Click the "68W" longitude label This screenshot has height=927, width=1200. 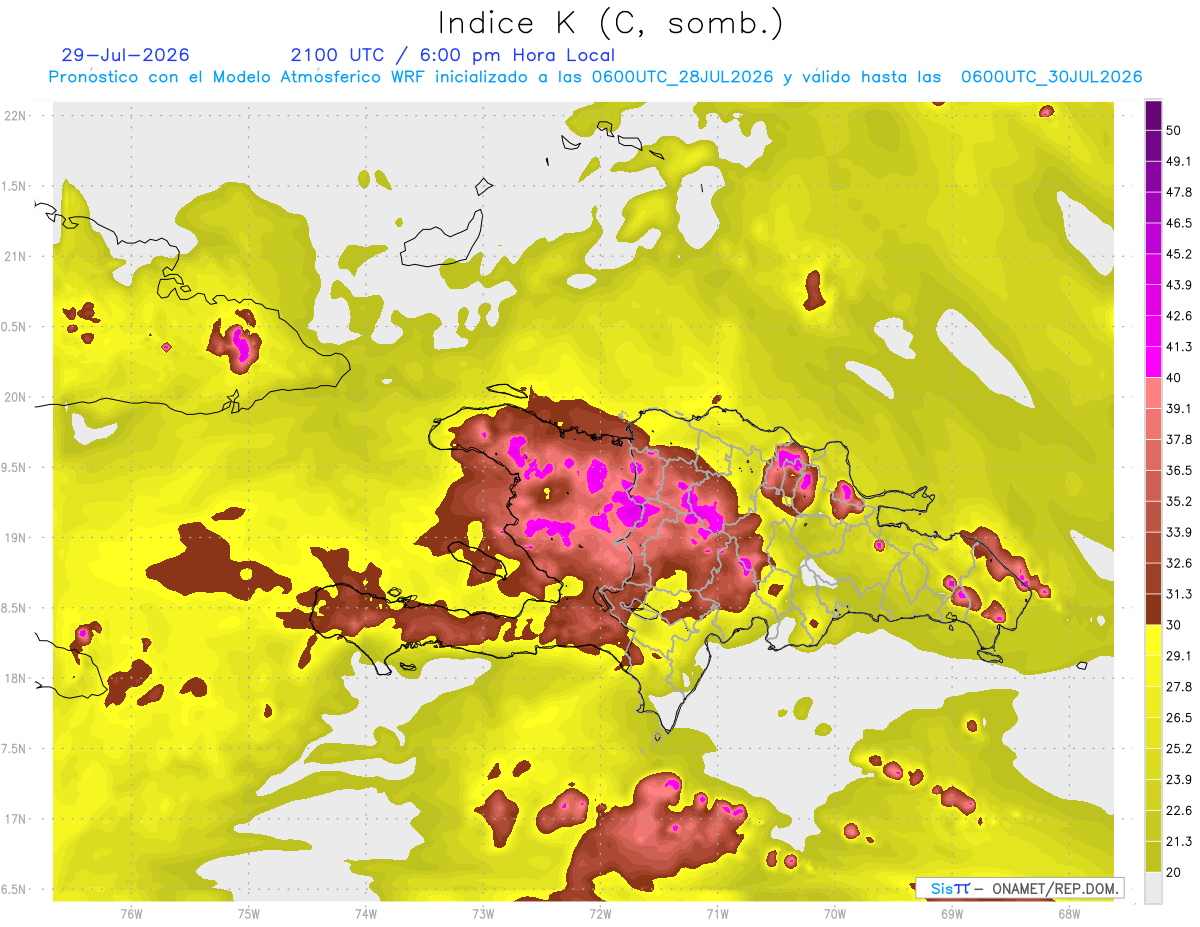click(1069, 913)
